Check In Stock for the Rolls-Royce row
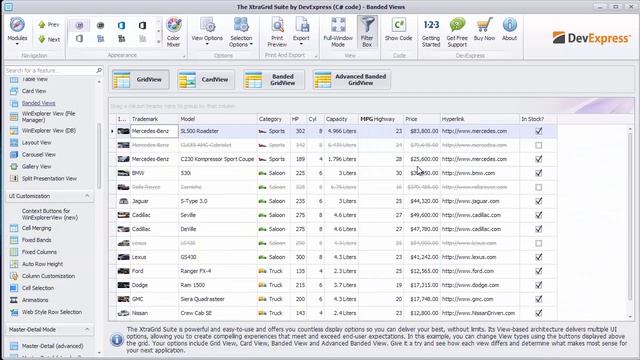 [x=539, y=187]
